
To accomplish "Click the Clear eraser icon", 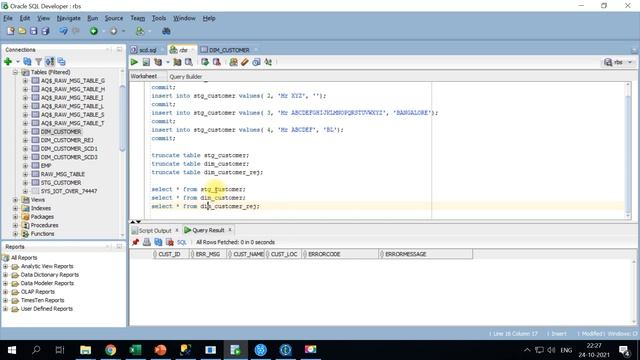I will [x=245, y=62].
